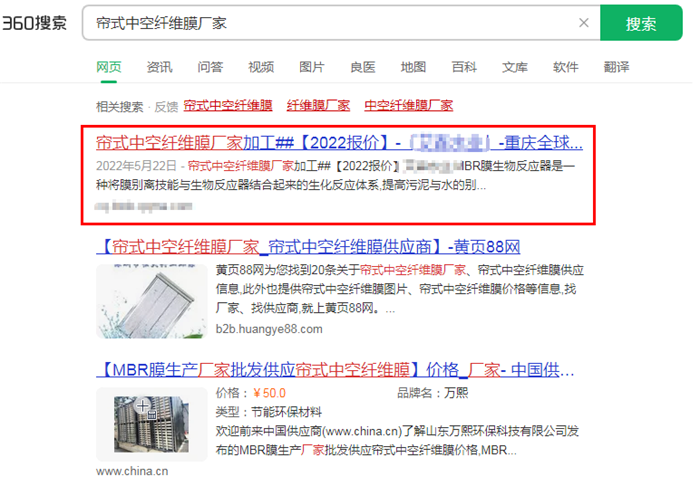
Task: Open the 视频 tab
Action: [x=261, y=67]
